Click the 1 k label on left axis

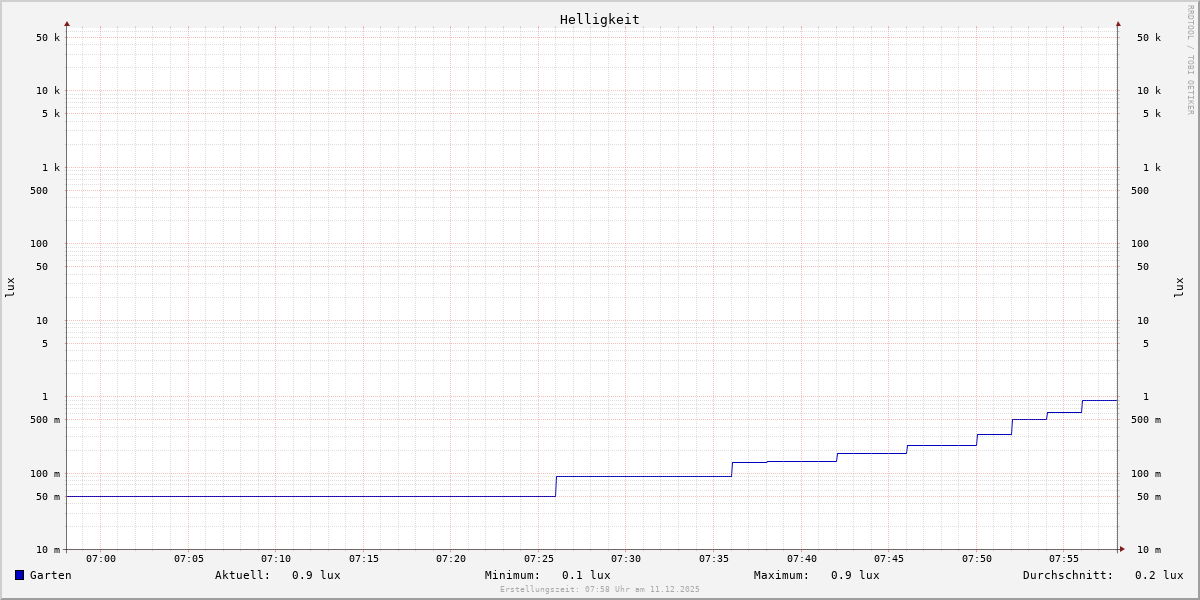pos(51,168)
